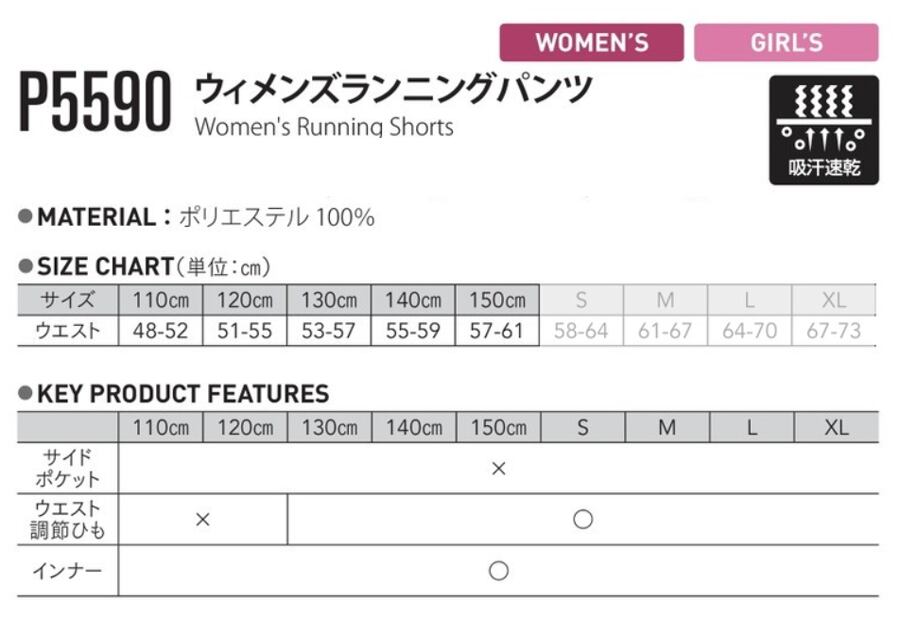The image size is (900, 617).
Task: Click the ○ mark in the インナー row
Action: click(499, 571)
